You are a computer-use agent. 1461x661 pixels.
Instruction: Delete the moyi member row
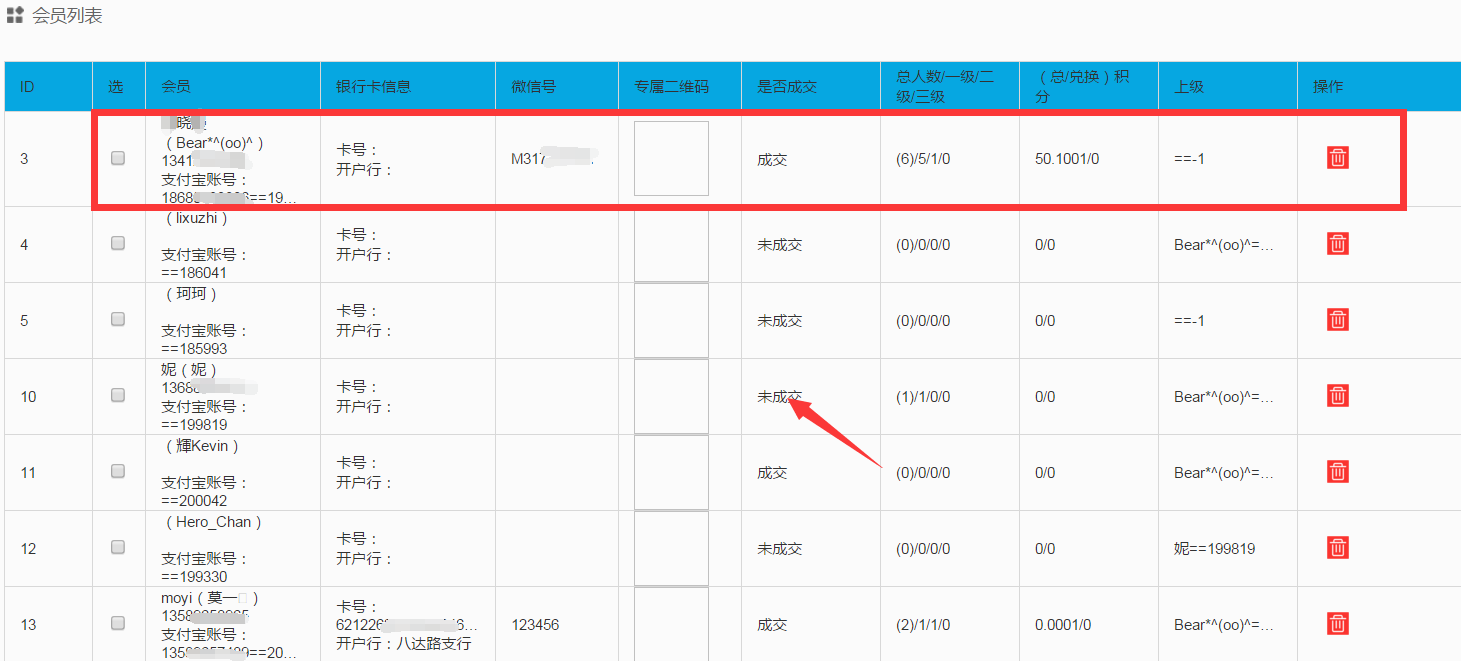coord(1337,624)
